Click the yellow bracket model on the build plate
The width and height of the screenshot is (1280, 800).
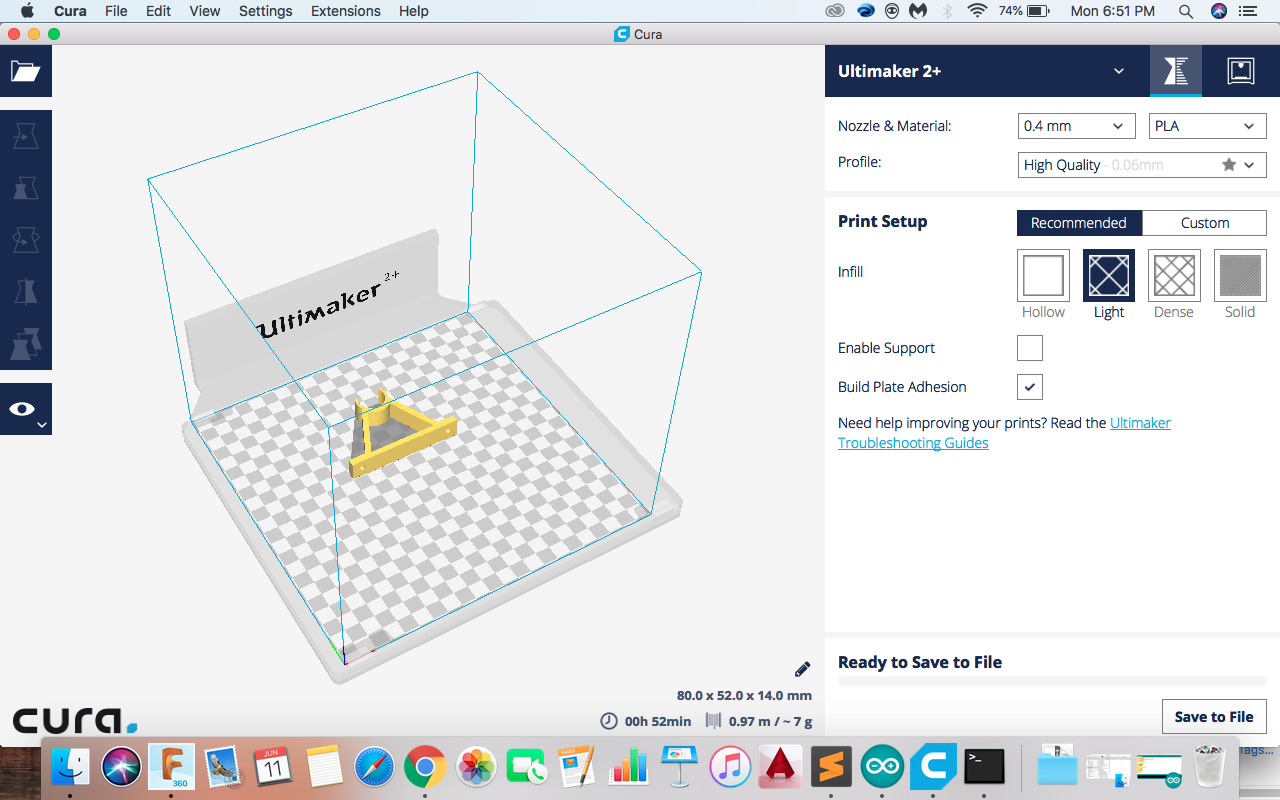pyautogui.click(x=402, y=434)
